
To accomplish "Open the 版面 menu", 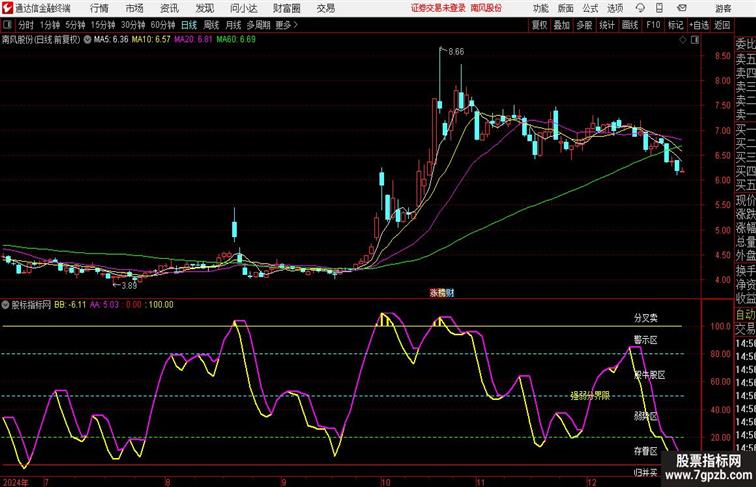I will [x=566, y=8].
